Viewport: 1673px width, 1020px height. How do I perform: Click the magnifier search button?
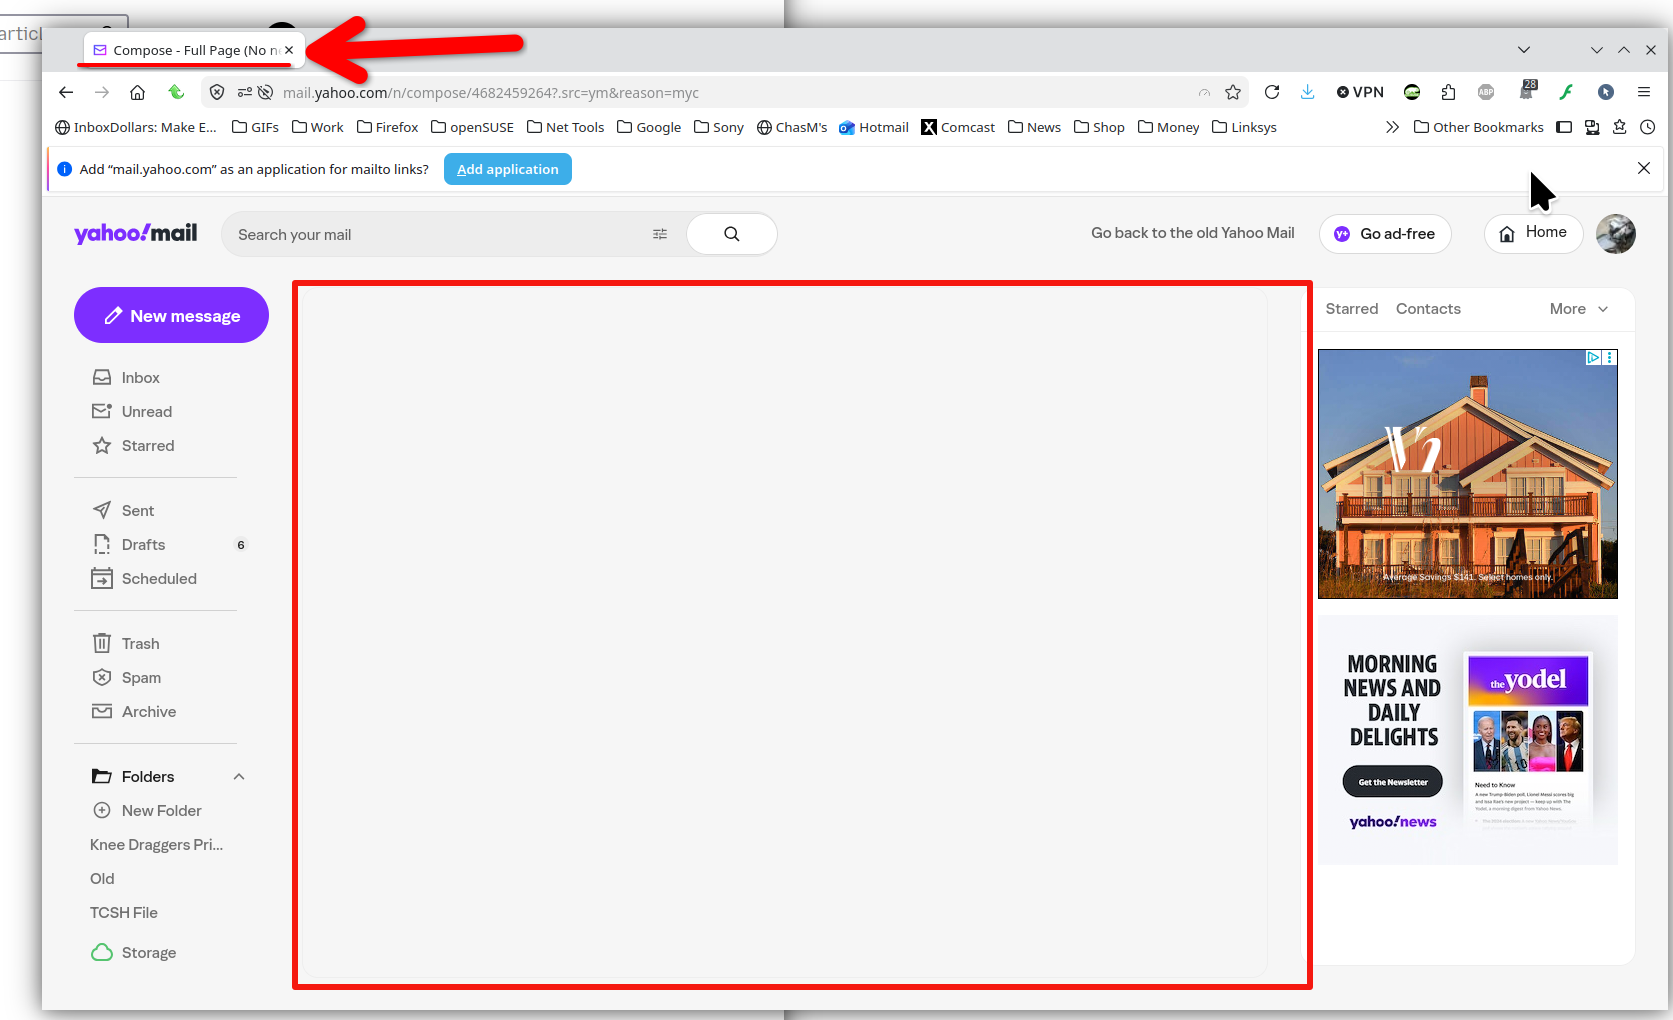732,234
